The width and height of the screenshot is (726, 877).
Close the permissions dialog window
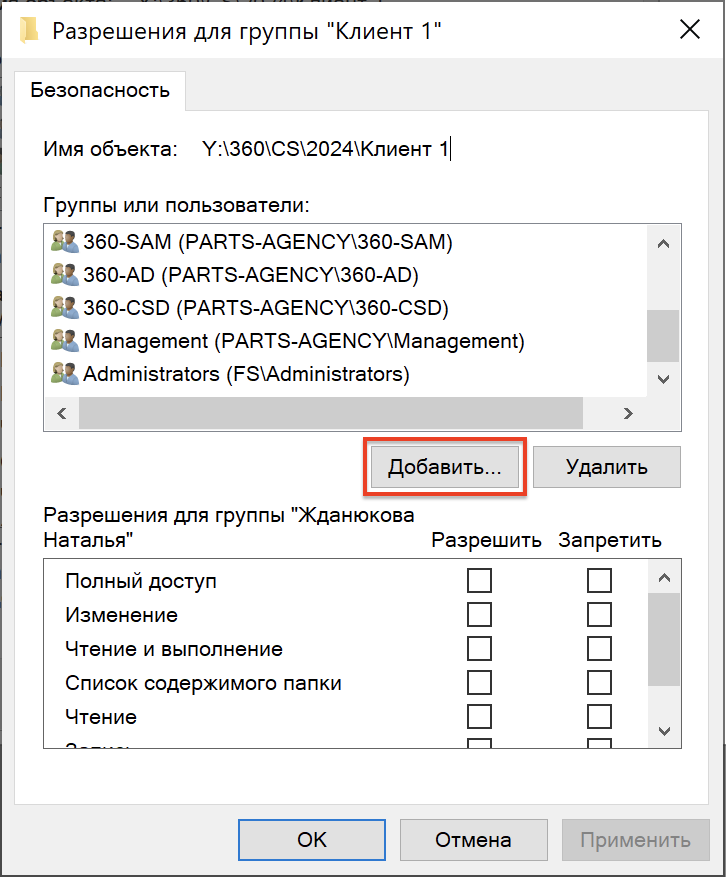click(x=689, y=31)
